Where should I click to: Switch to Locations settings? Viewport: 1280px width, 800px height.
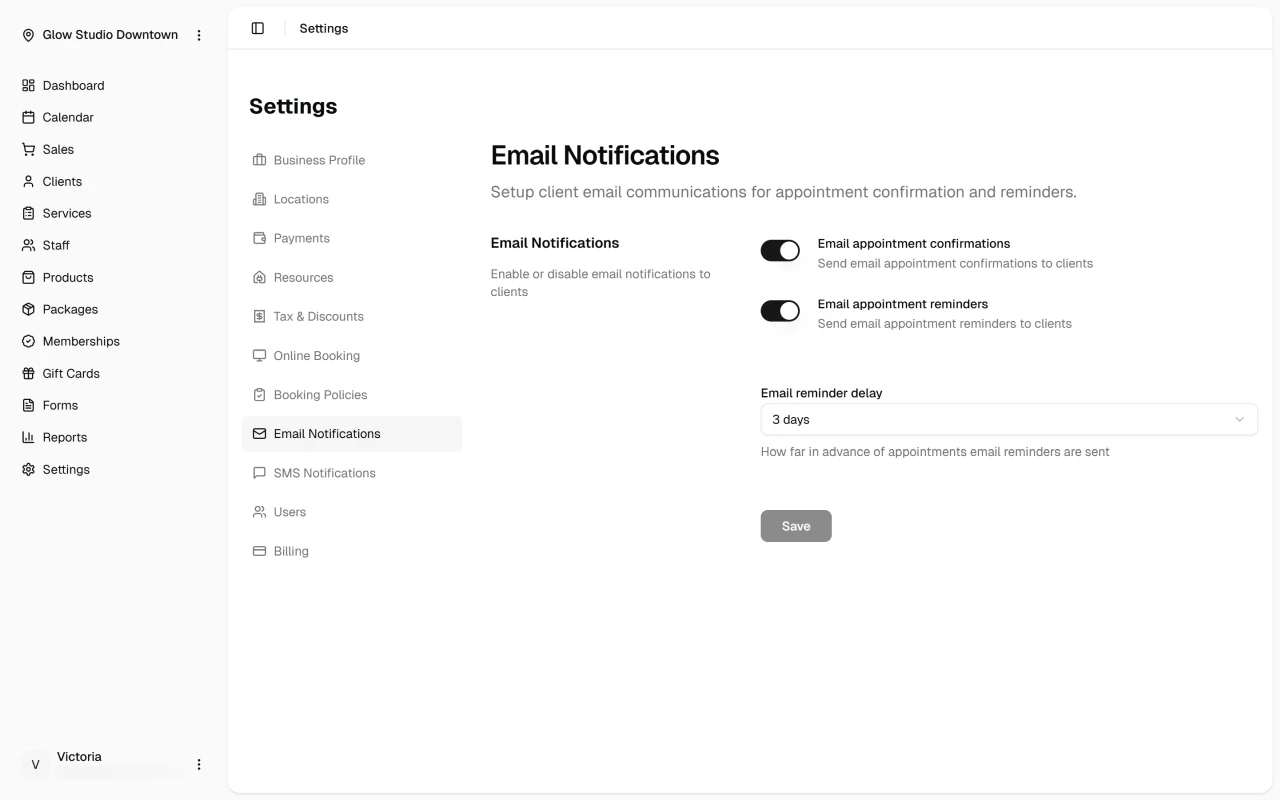pos(352,199)
